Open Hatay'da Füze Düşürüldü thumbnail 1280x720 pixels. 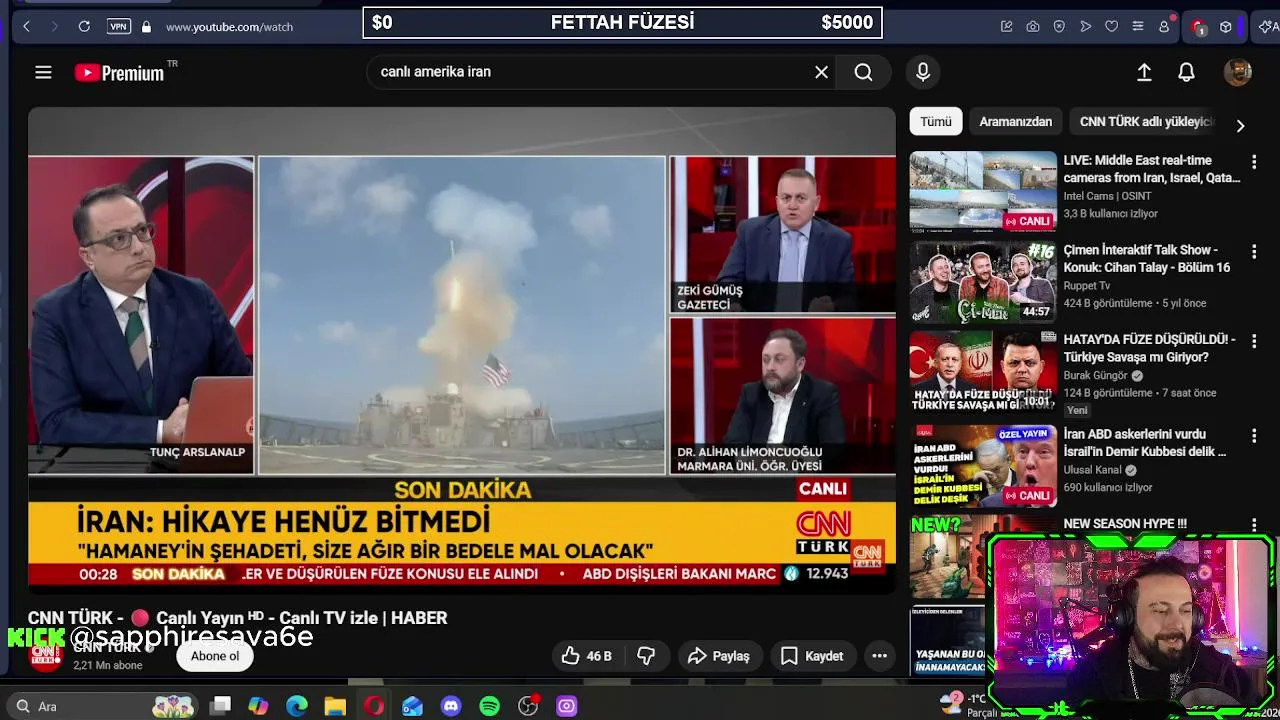[983, 372]
